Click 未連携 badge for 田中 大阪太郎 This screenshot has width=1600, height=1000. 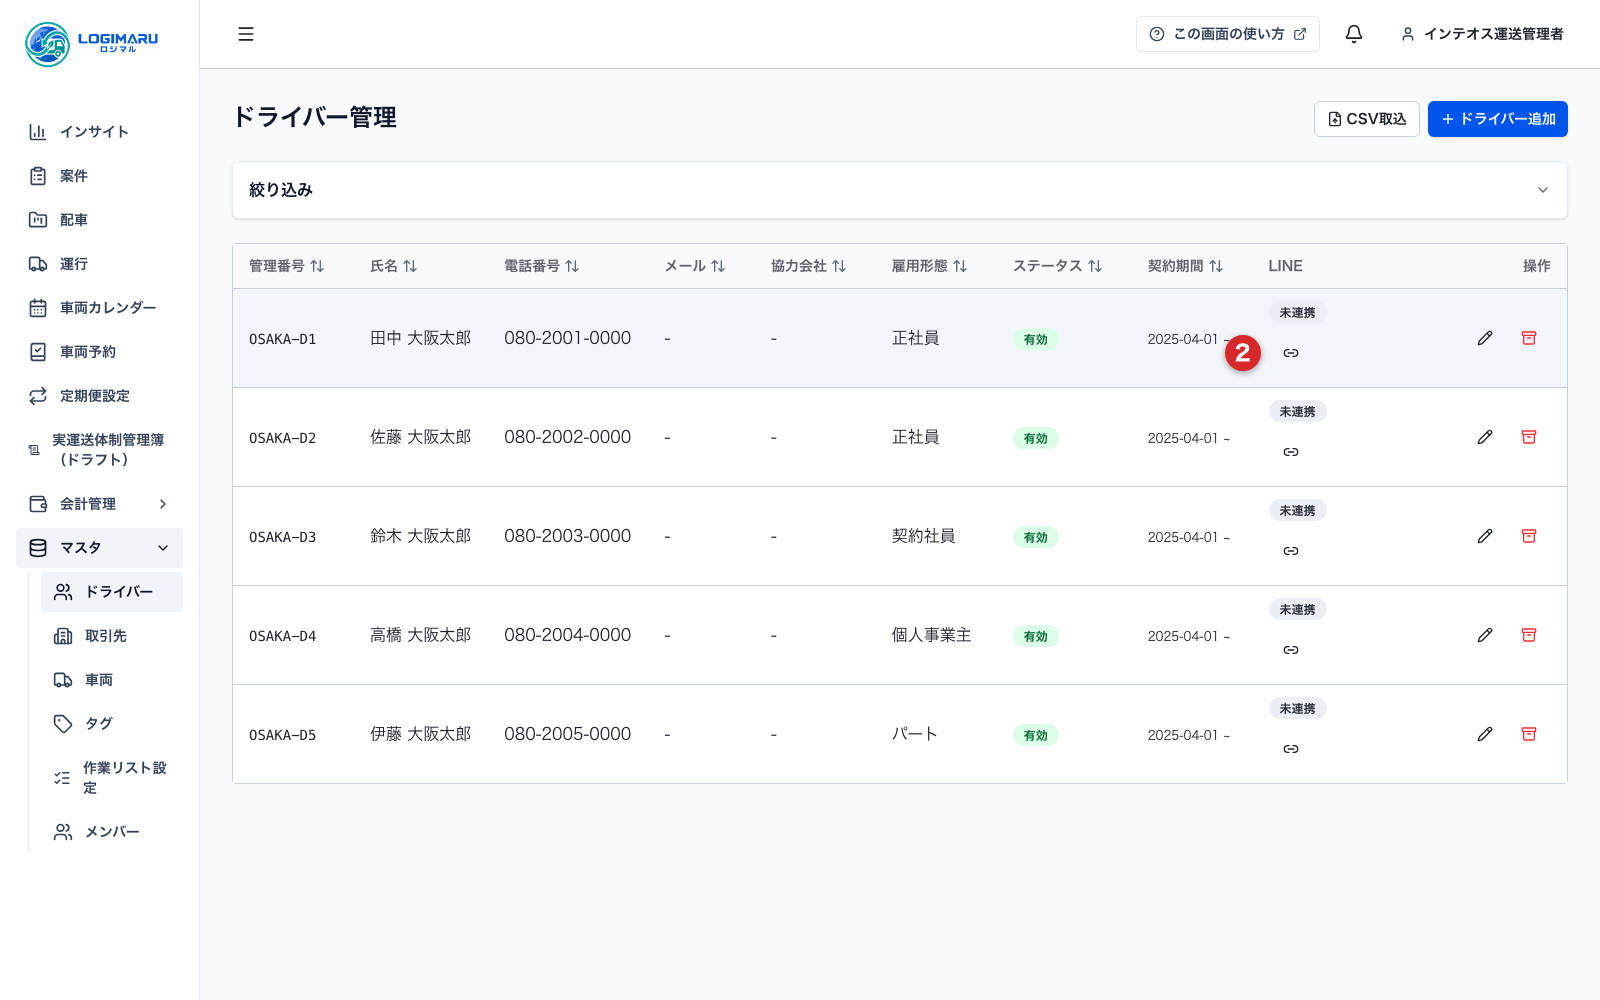1297,313
